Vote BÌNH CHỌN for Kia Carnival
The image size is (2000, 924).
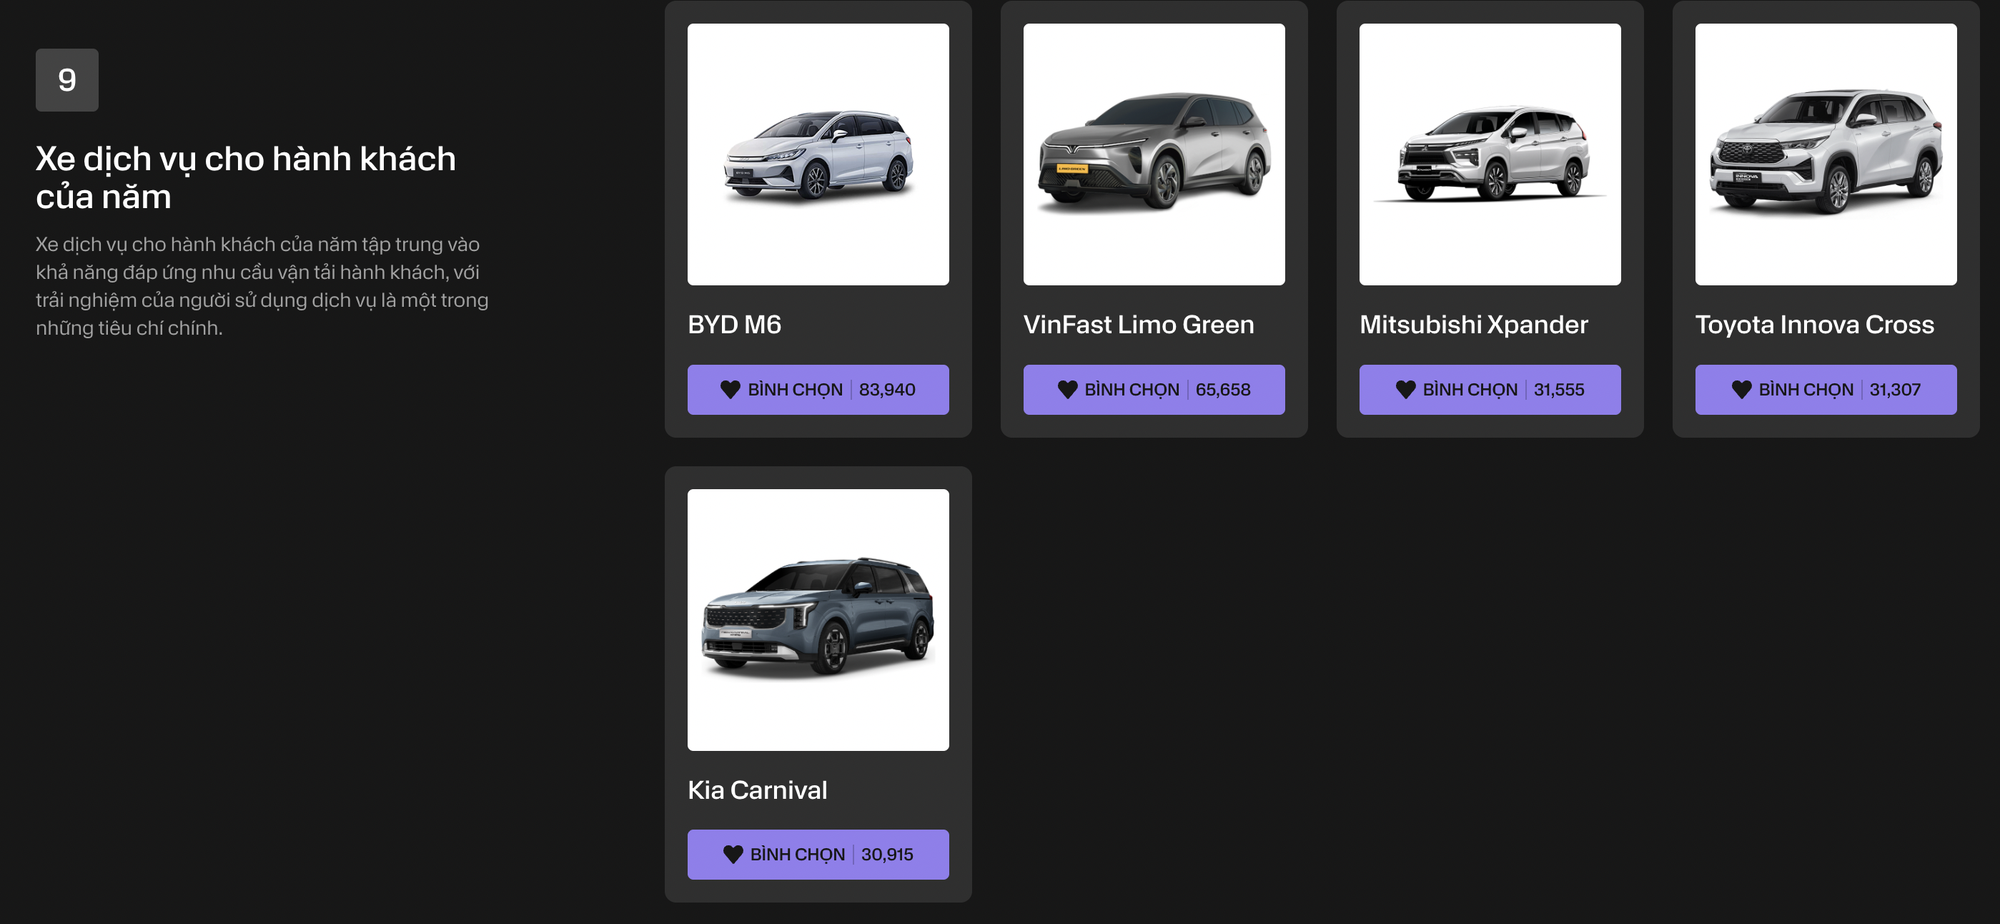coord(818,855)
